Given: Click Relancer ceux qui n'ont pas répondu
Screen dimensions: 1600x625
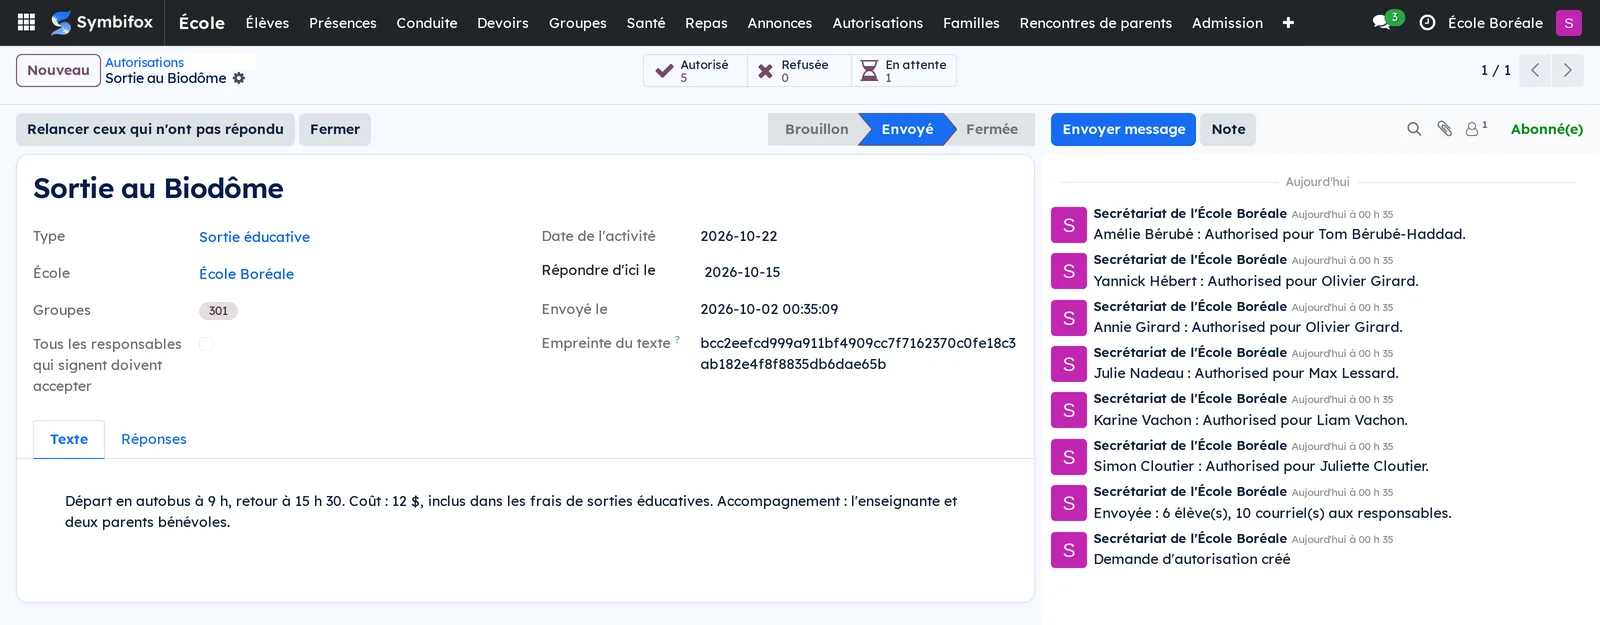Looking at the screenshot, I should 155,129.
